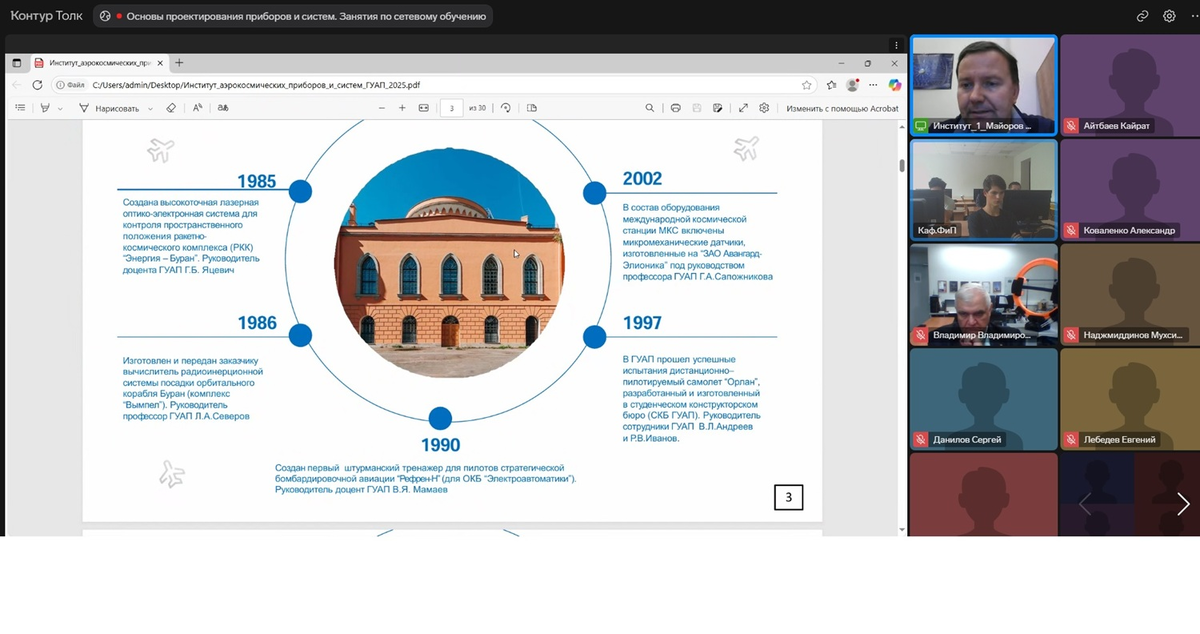This screenshot has width=1200, height=634.
Task: Open the browser three-dot menu
Action: [x=874, y=85]
